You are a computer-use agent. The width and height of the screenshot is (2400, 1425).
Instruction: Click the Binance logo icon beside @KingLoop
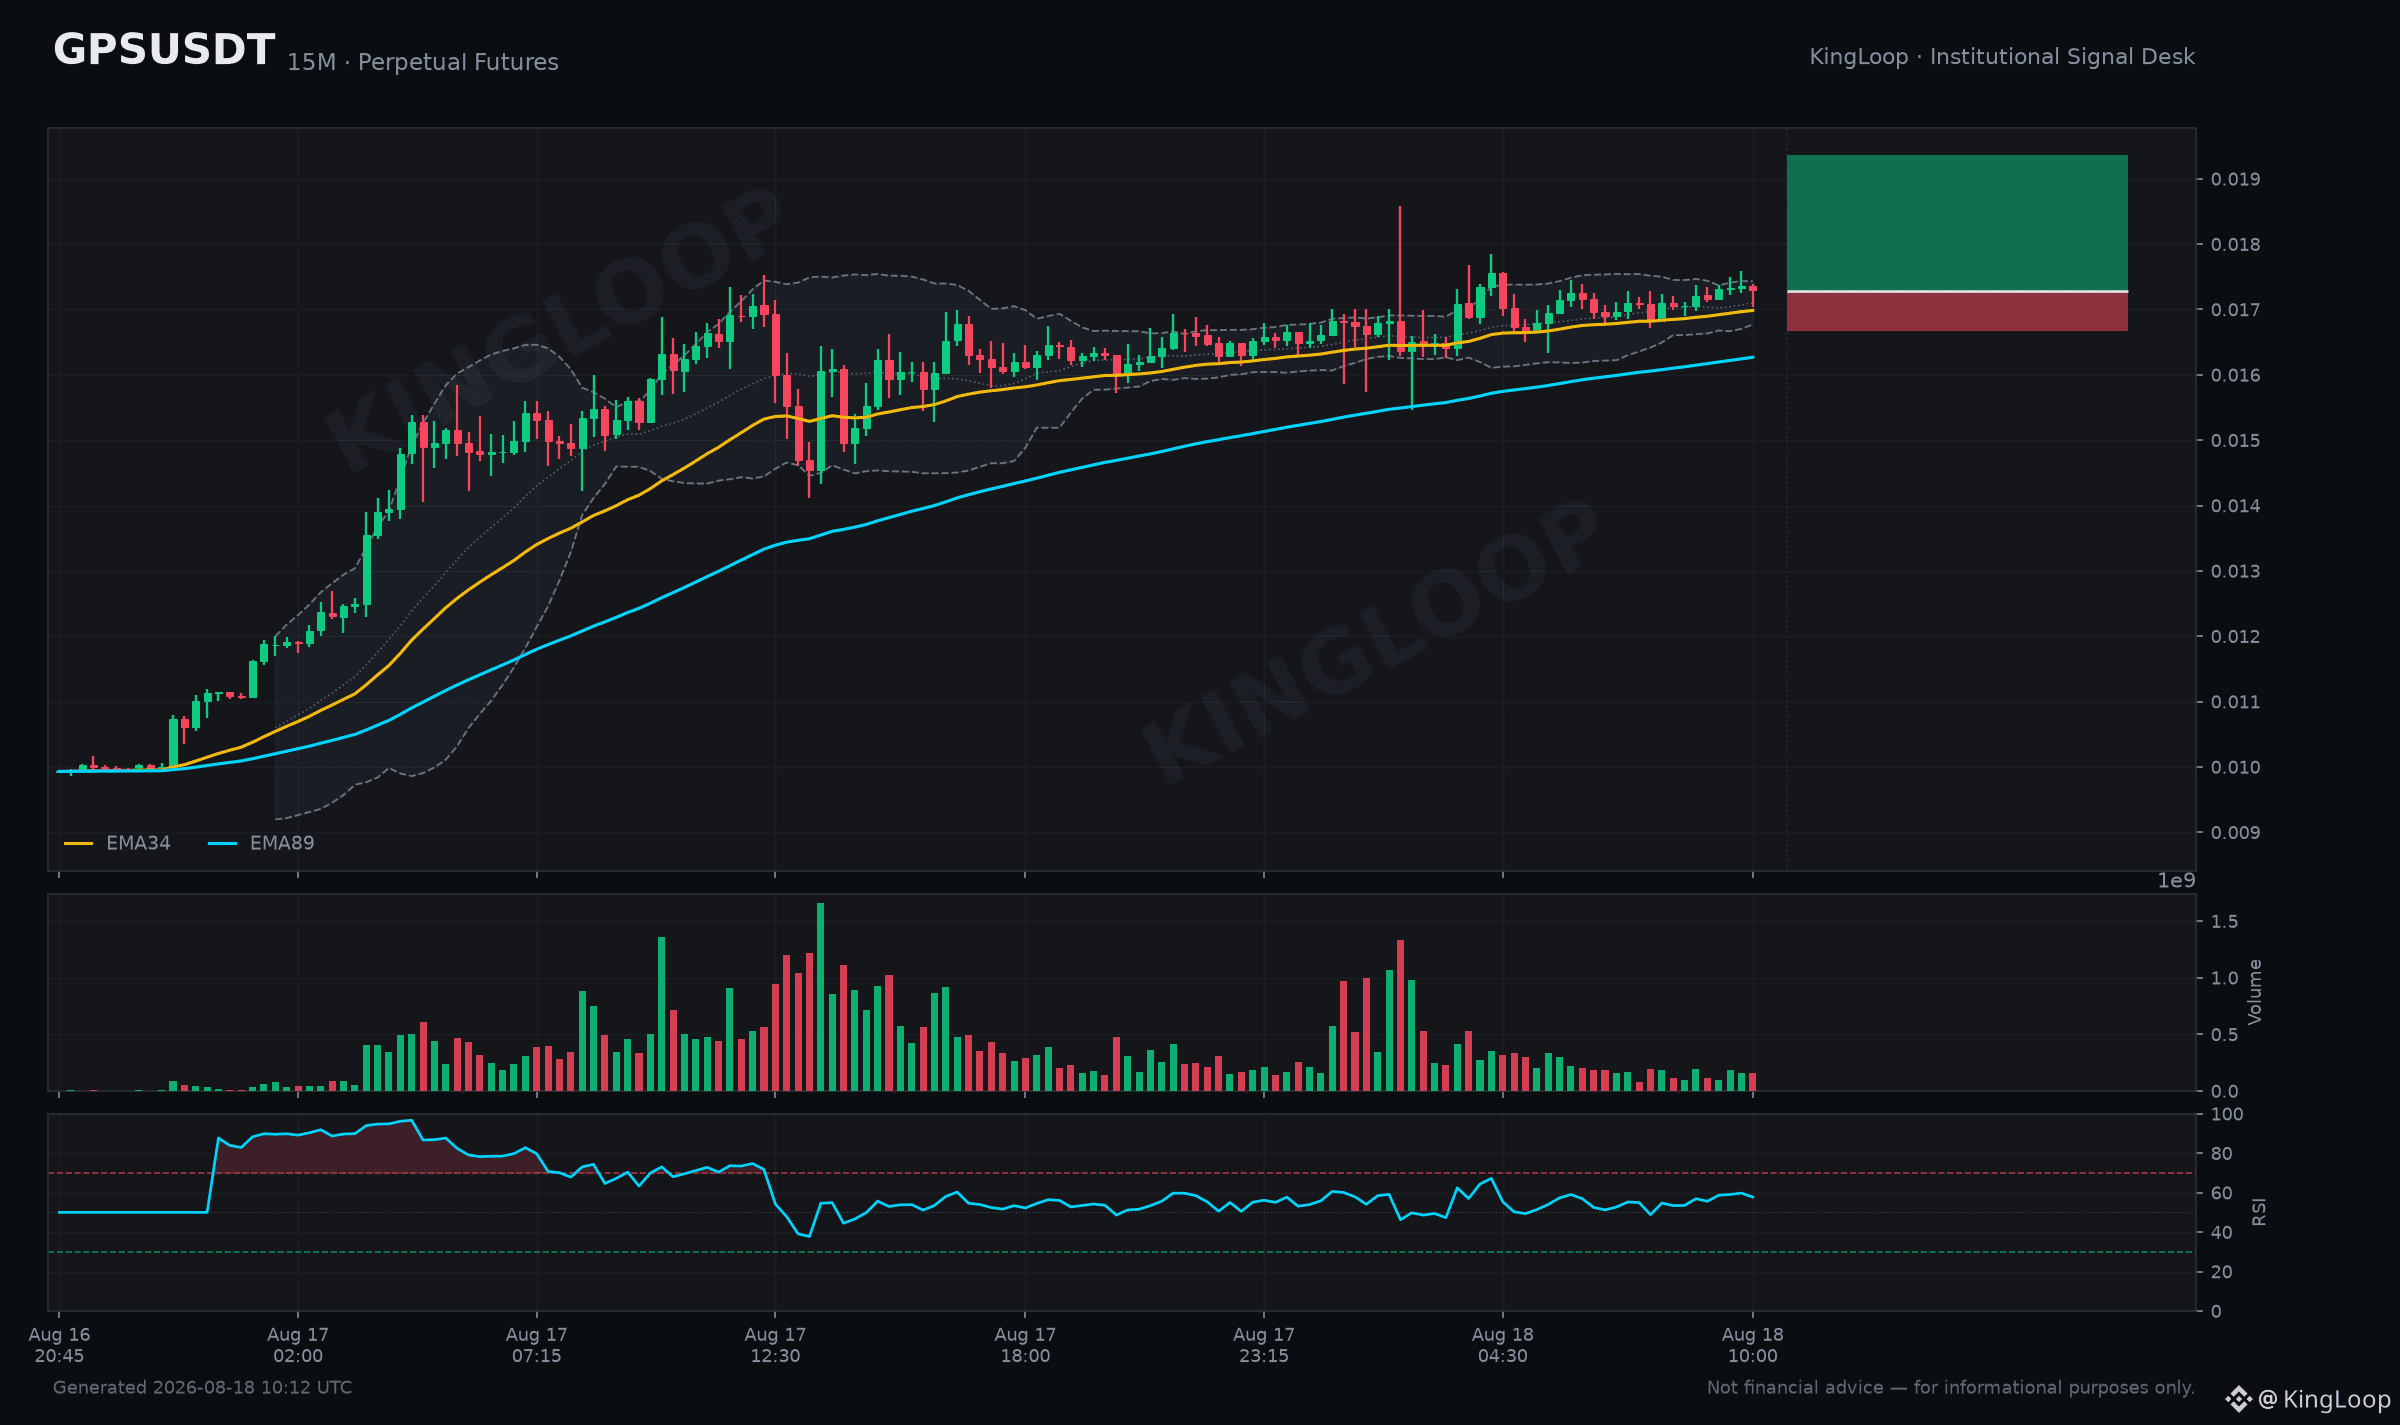click(2238, 1399)
